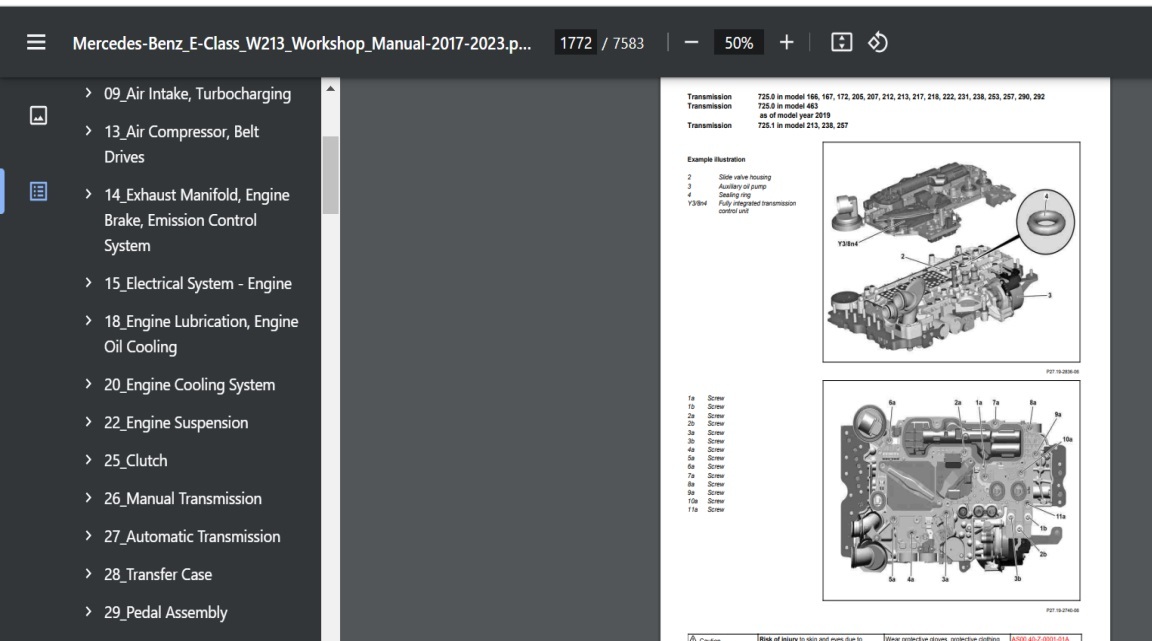Click the outline scrollbar up arrow

[x=330, y=88]
